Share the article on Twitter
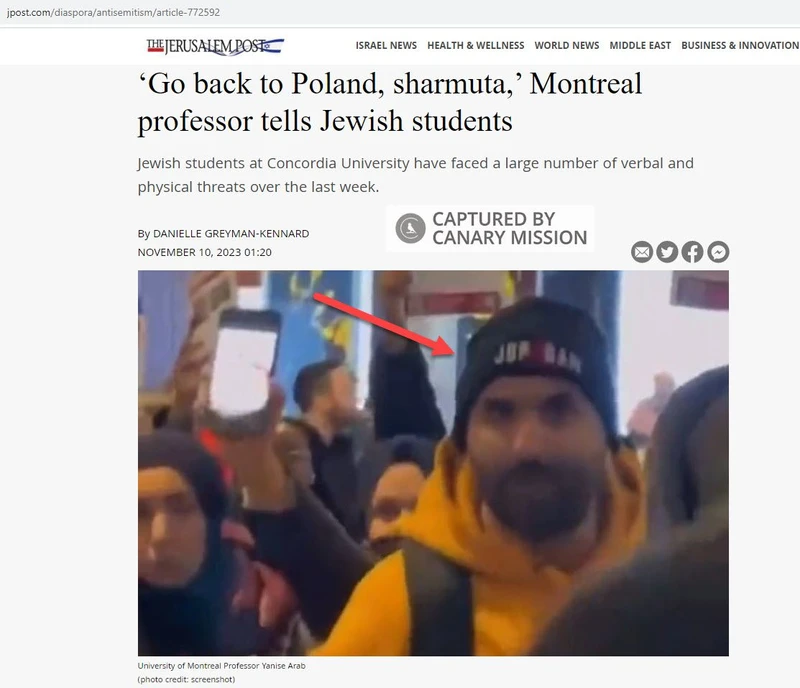This screenshot has width=800, height=688. click(667, 252)
